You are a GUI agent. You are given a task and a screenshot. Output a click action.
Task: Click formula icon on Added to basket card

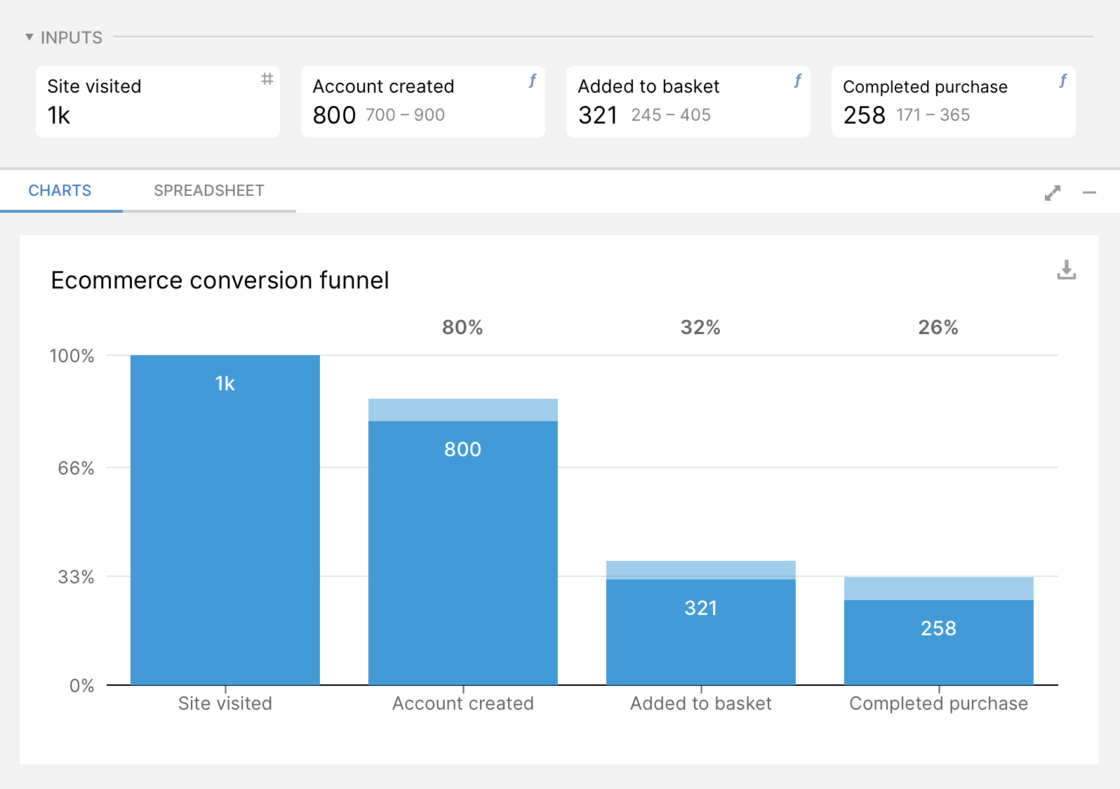coord(797,80)
